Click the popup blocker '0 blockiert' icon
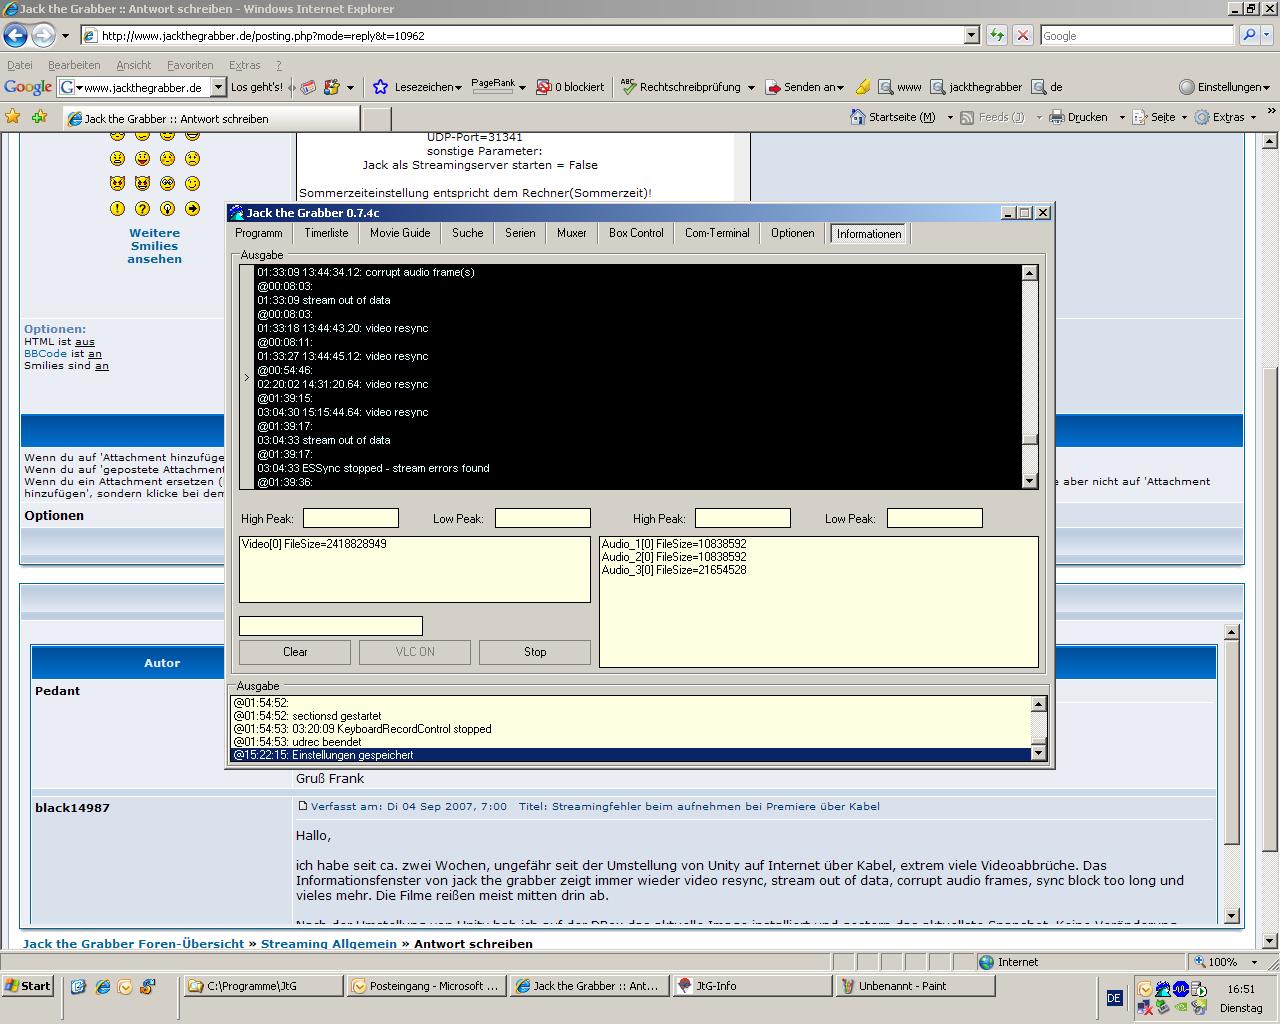This screenshot has width=1280, height=1024. (x=544, y=87)
